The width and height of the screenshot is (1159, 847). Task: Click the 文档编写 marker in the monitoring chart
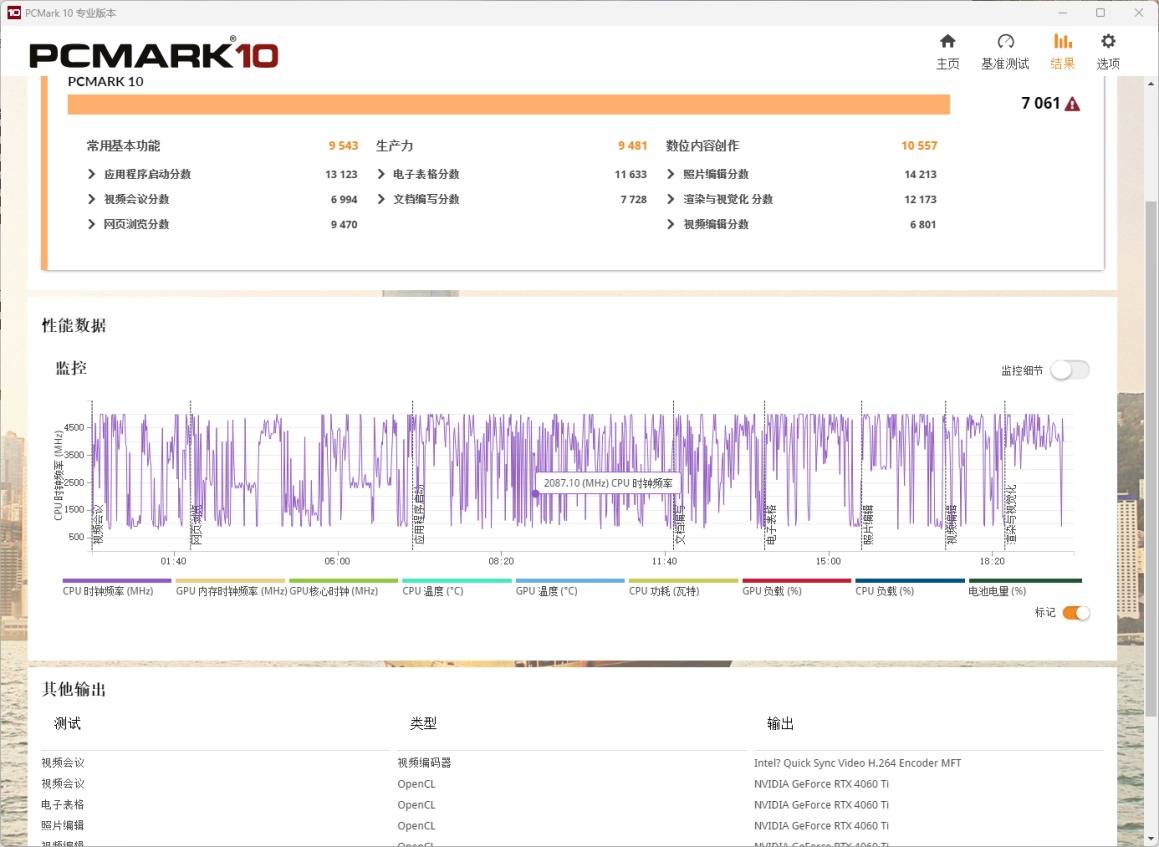coord(680,525)
